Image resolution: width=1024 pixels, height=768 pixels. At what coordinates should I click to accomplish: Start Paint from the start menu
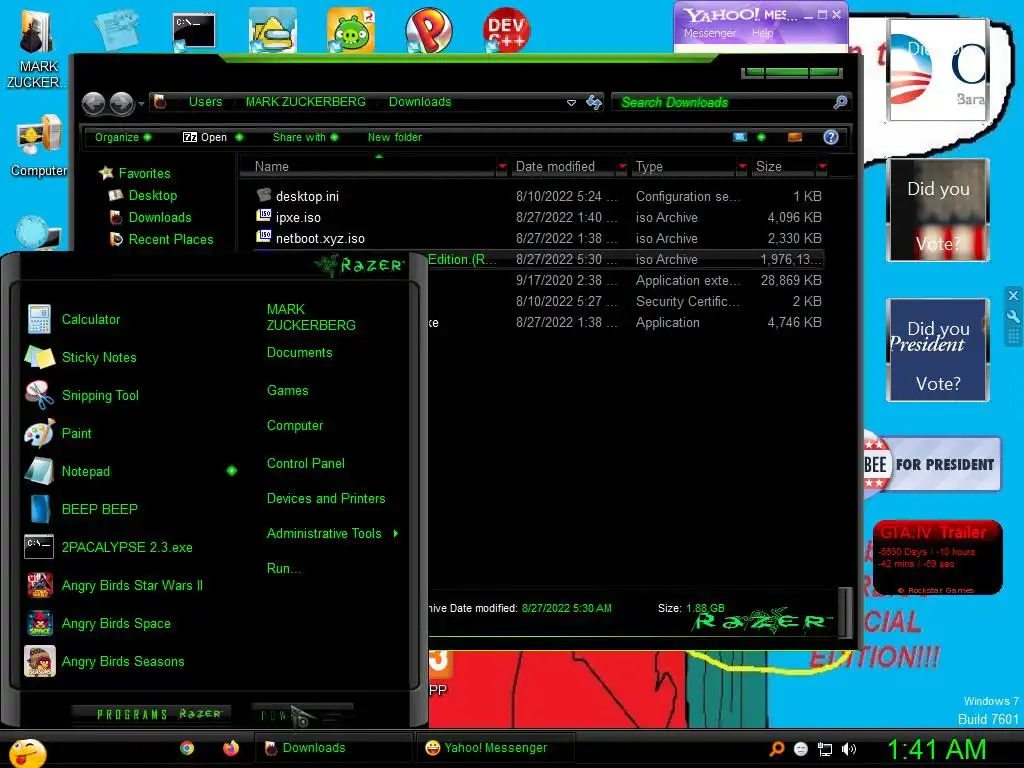click(59, 433)
